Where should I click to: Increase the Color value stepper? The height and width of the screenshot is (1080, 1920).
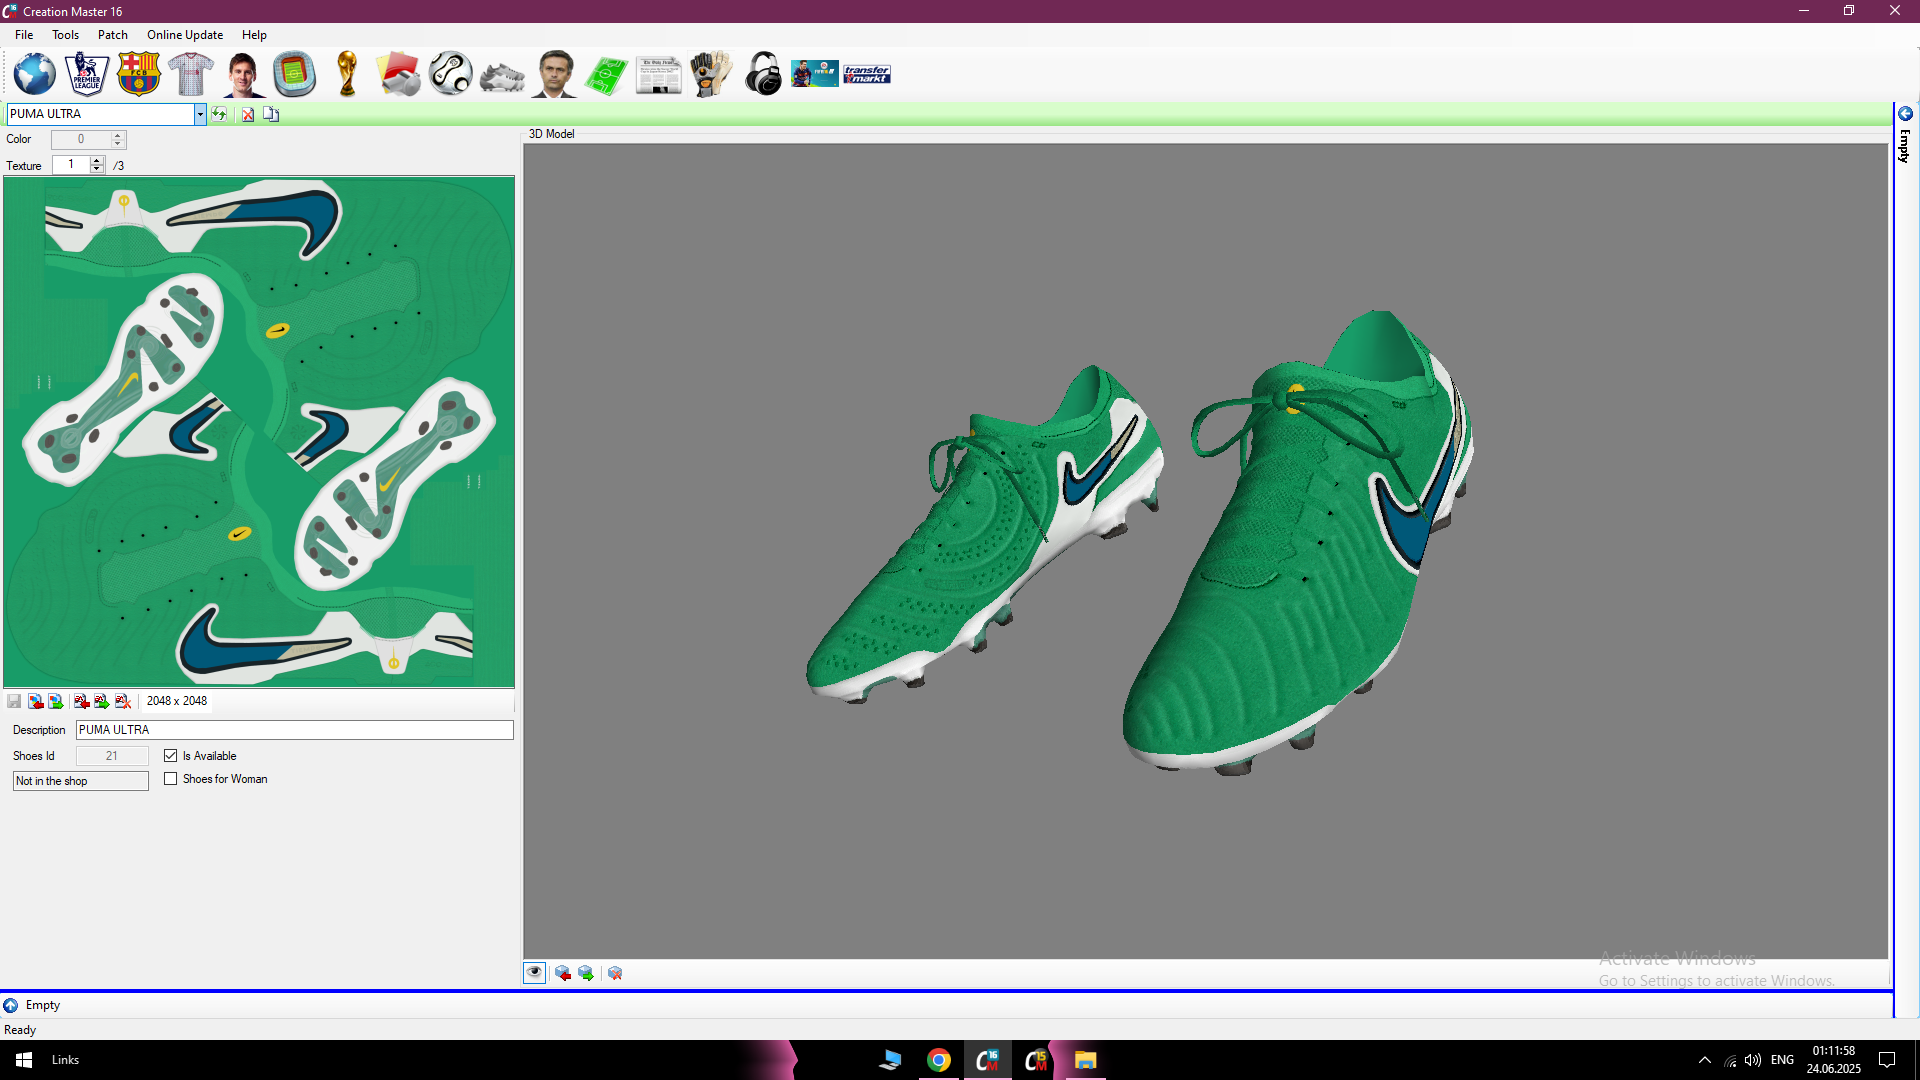click(x=118, y=135)
